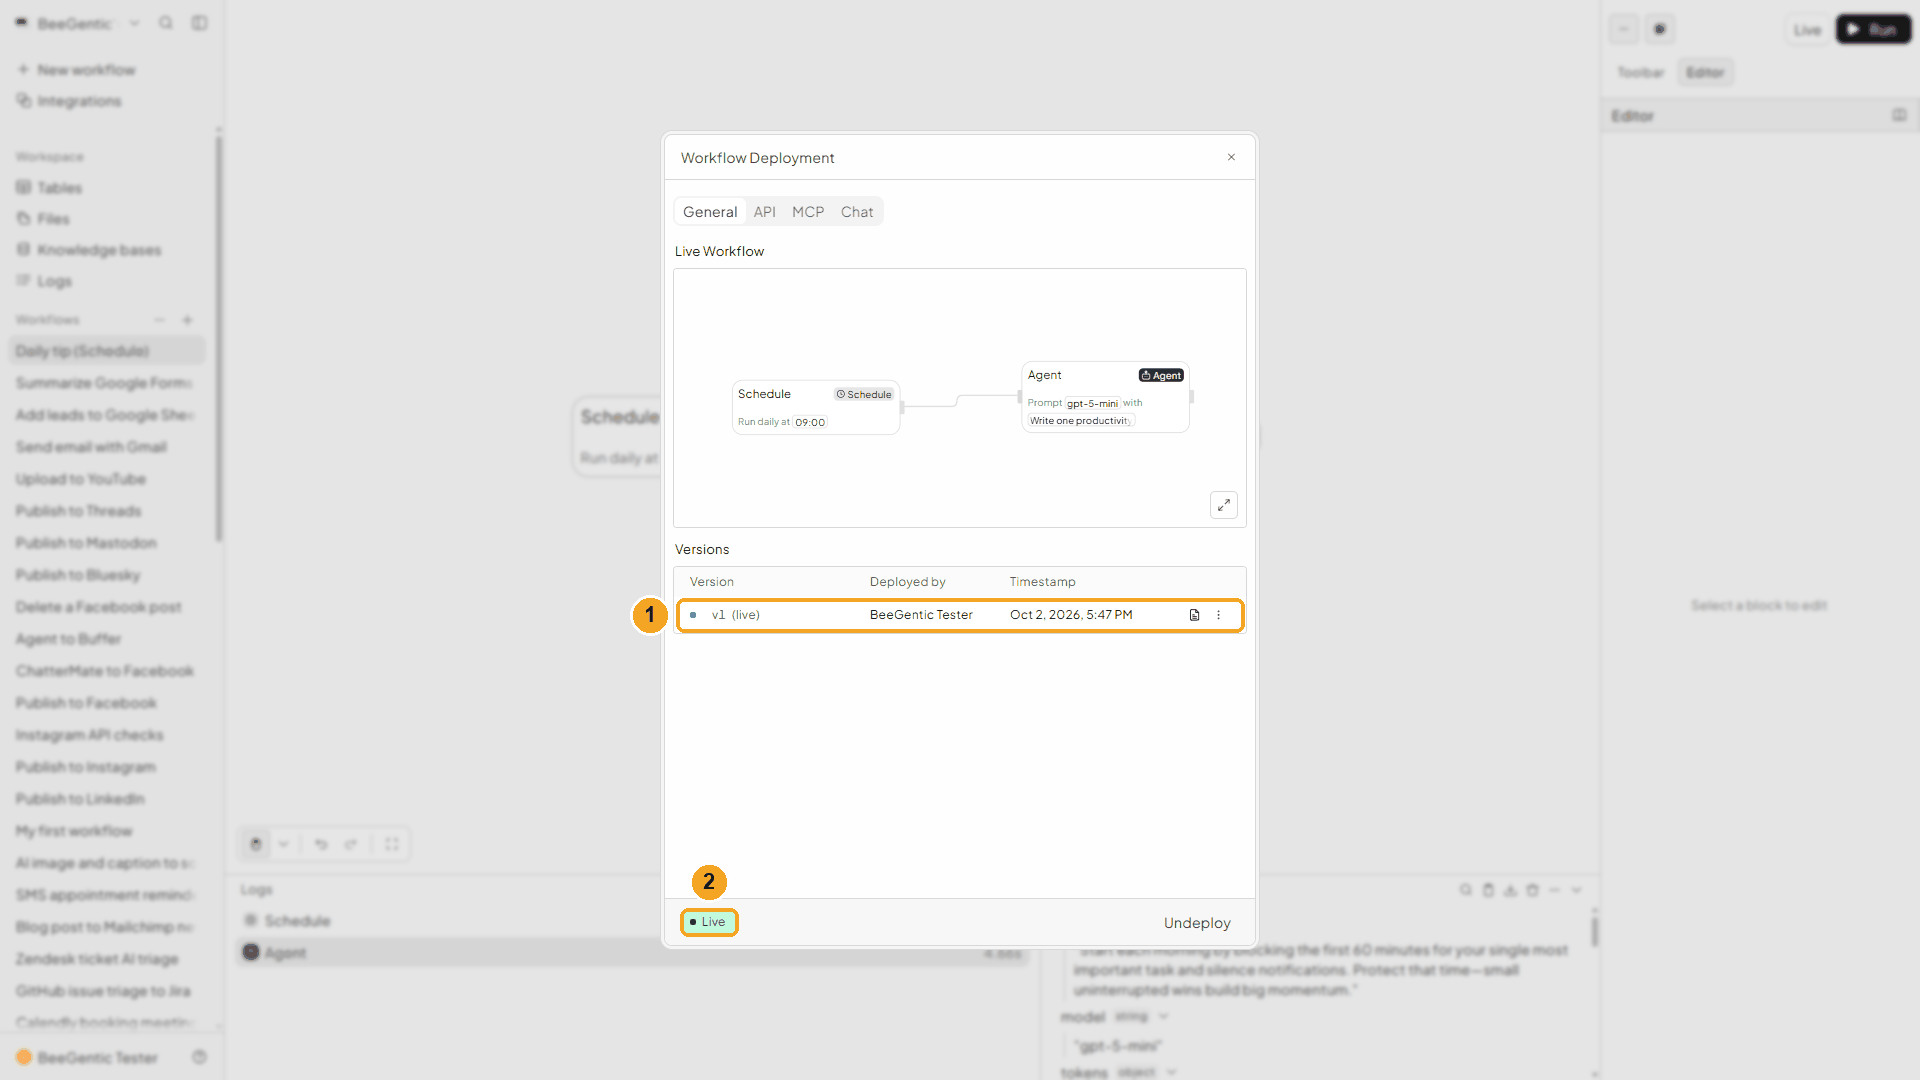Switch to the API tab
Screen dimensions: 1920x1080
(764, 212)
